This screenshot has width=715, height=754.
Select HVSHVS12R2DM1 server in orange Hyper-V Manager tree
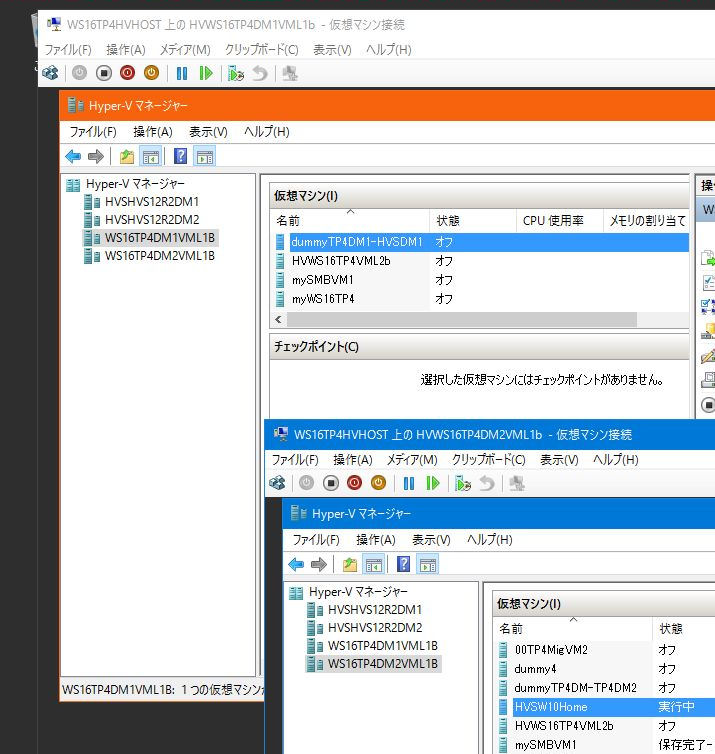coord(151,201)
